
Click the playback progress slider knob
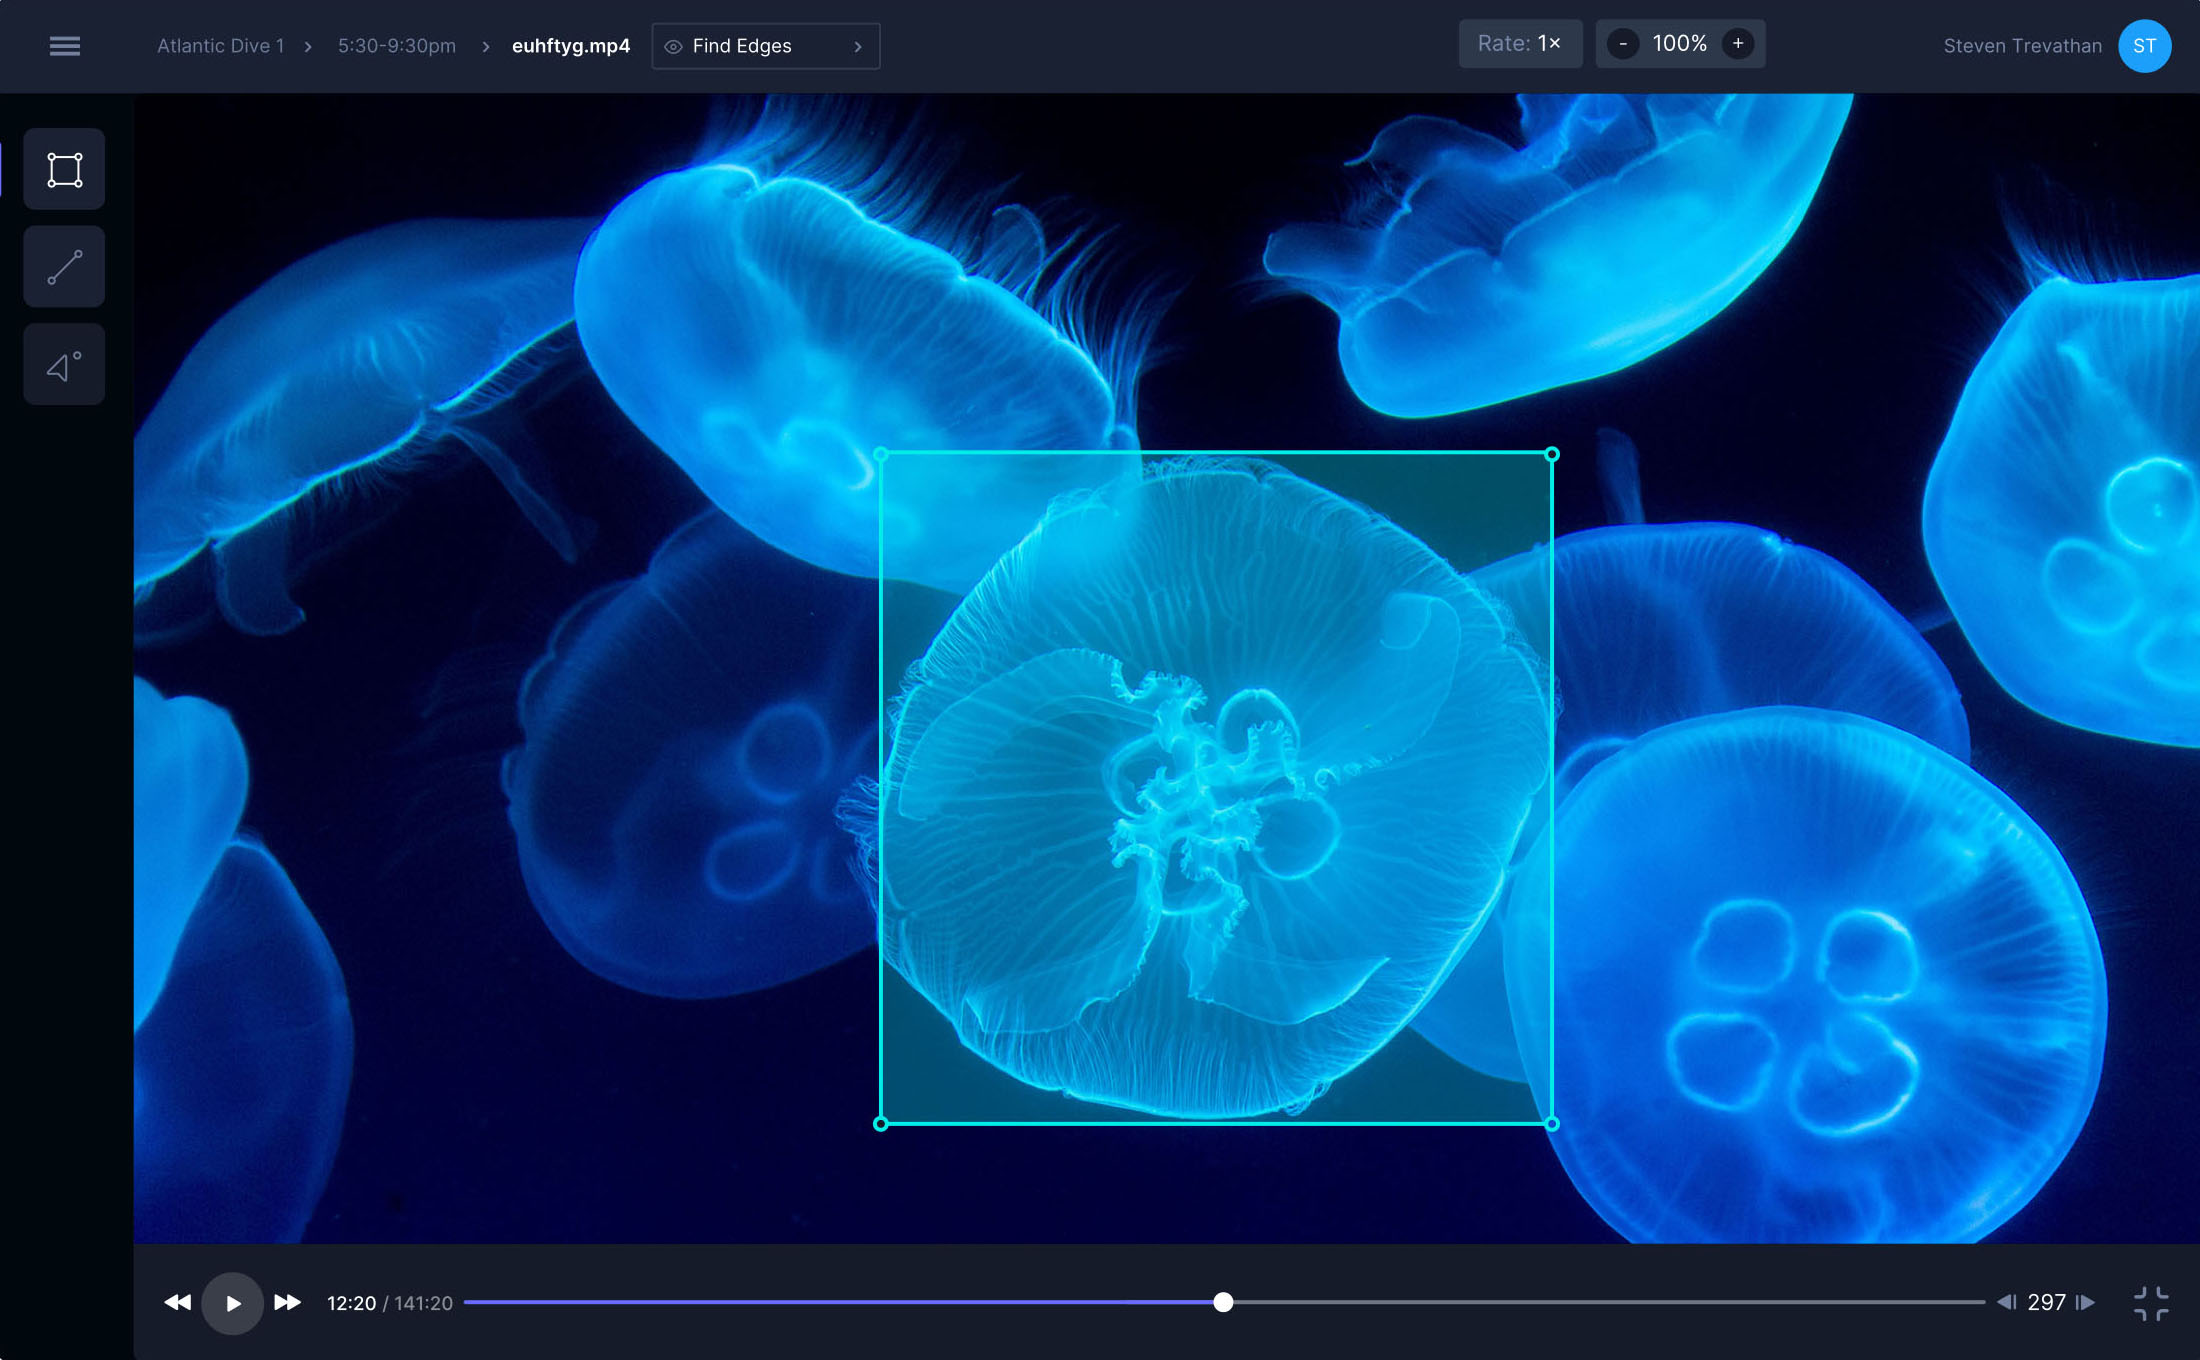point(1223,1302)
